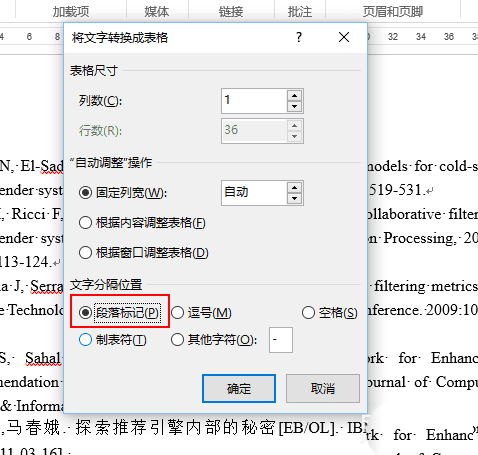478x455 pixels.
Task: Click the 列数 column count input field
Action: click(x=254, y=101)
